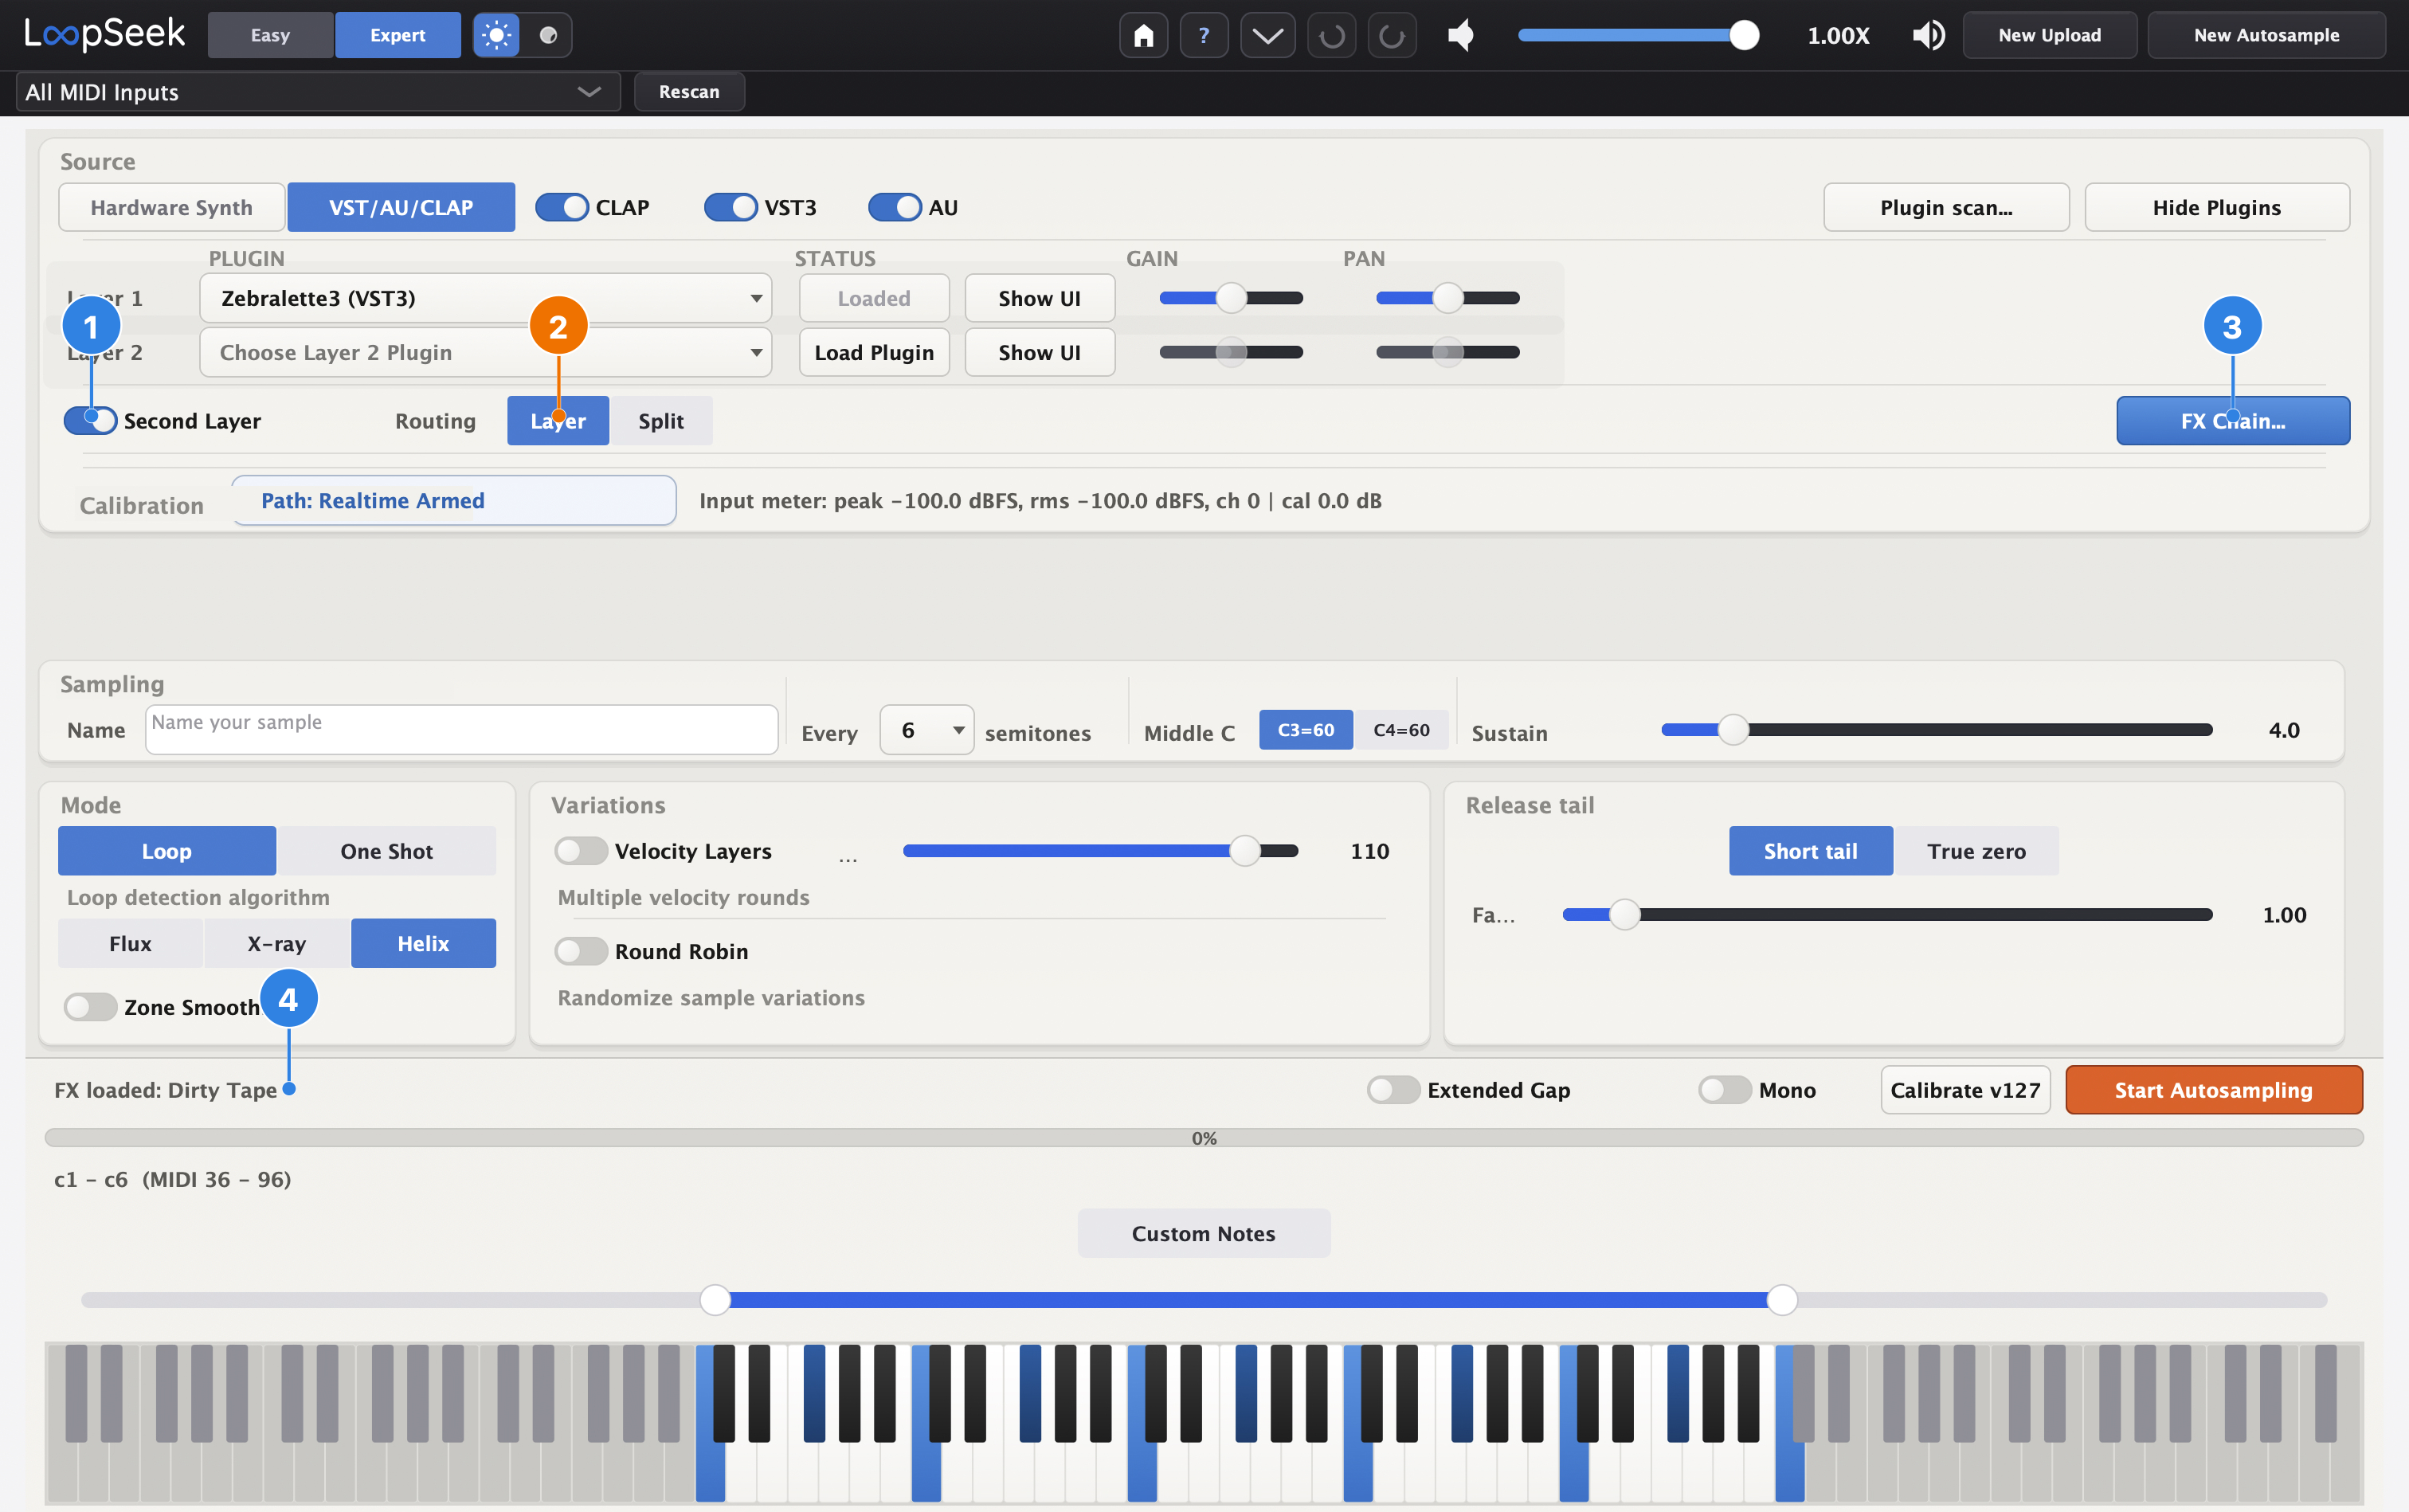2409x1512 pixels.
Task: Select the Flux loop detection algorithm
Action: coord(131,943)
